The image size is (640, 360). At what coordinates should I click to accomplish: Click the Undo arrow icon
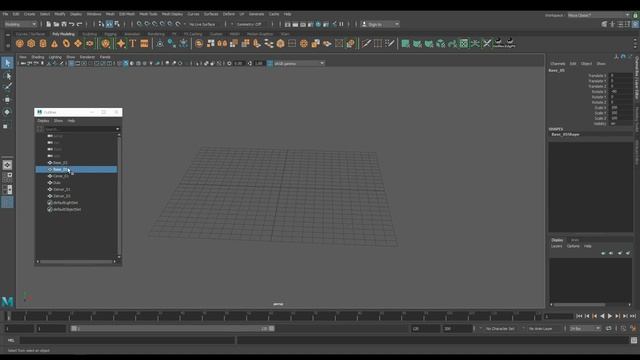point(72,24)
